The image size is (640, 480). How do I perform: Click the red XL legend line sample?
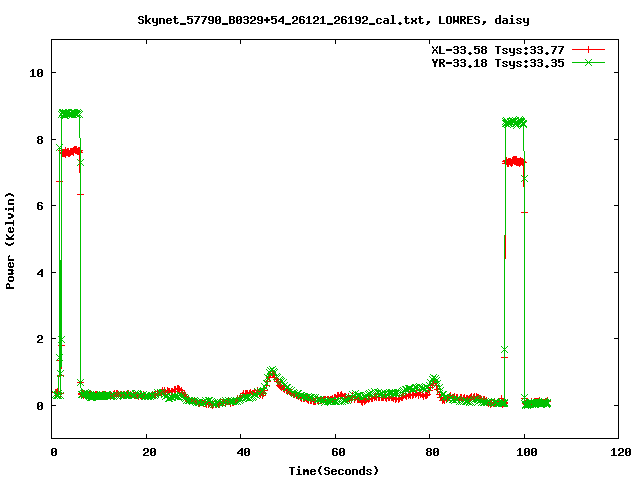click(x=588, y=50)
